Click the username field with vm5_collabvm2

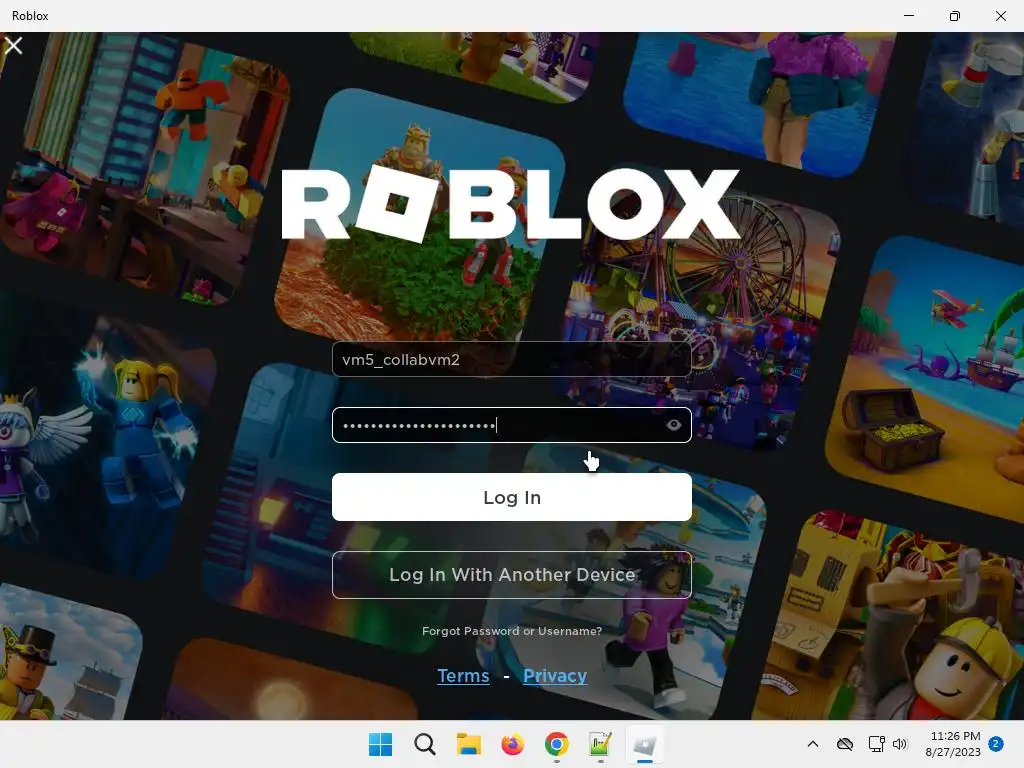511,359
